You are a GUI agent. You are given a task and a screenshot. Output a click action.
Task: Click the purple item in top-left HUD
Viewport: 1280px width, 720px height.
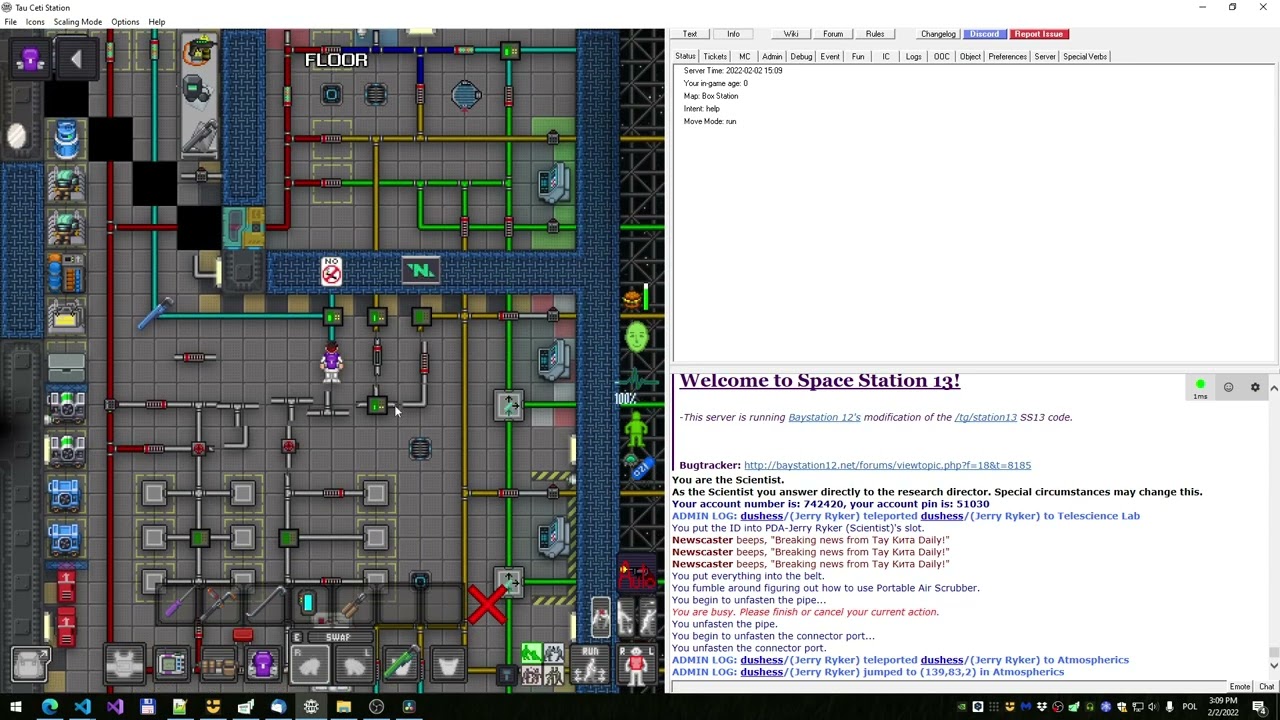[x=30, y=60]
